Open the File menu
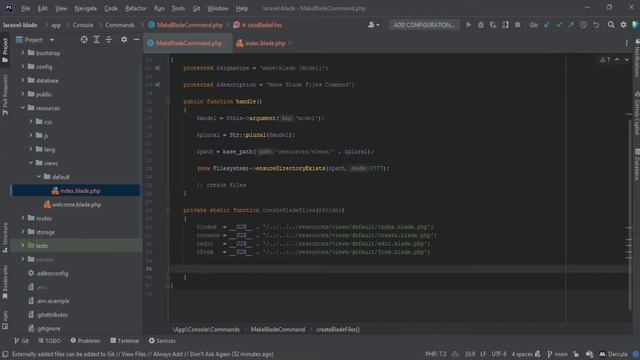The image size is (640, 360). pyautogui.click(x=25, y=8)
